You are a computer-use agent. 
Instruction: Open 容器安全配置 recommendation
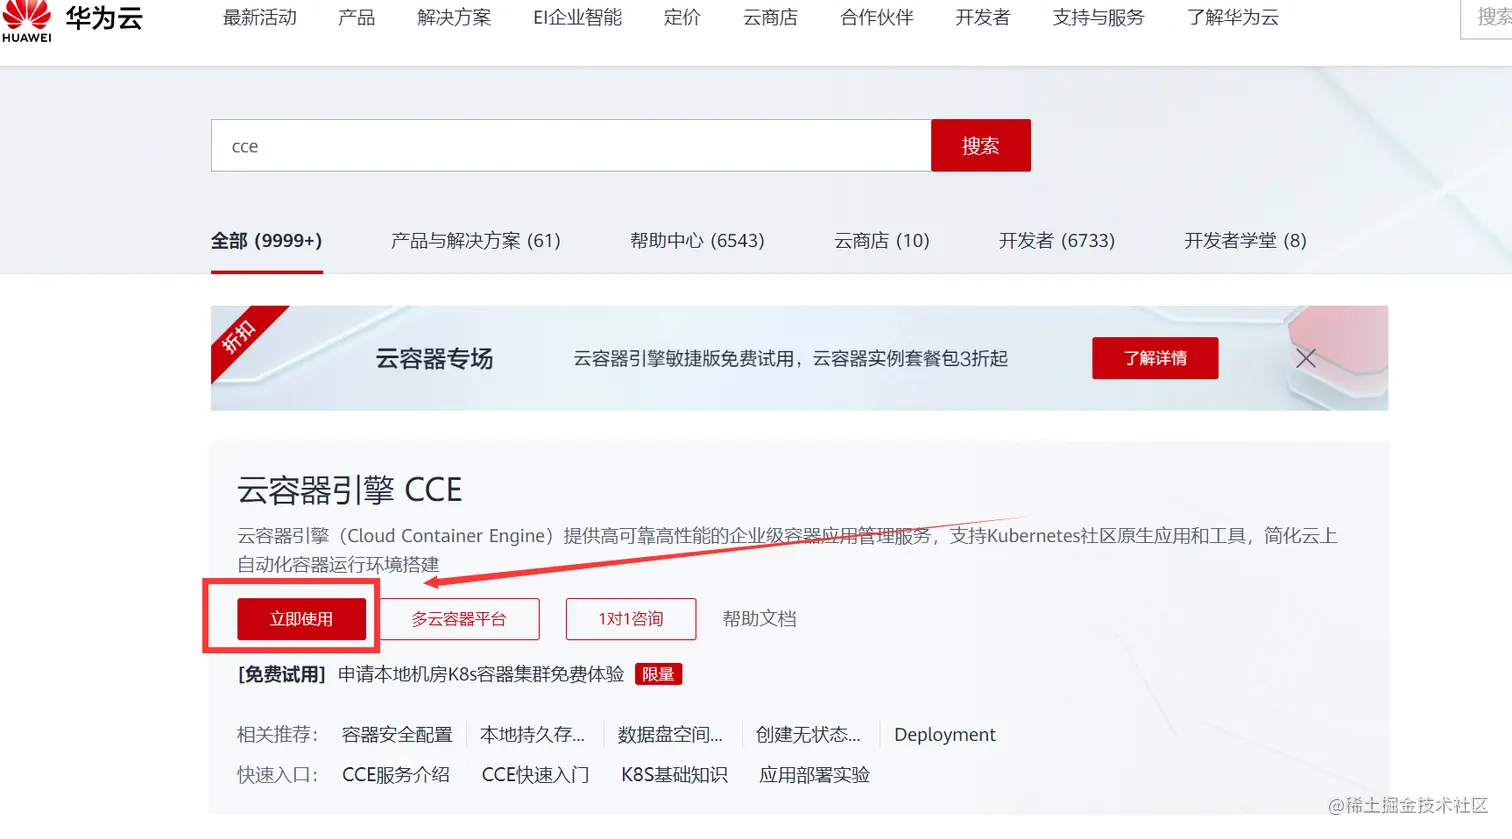point(397,735)
